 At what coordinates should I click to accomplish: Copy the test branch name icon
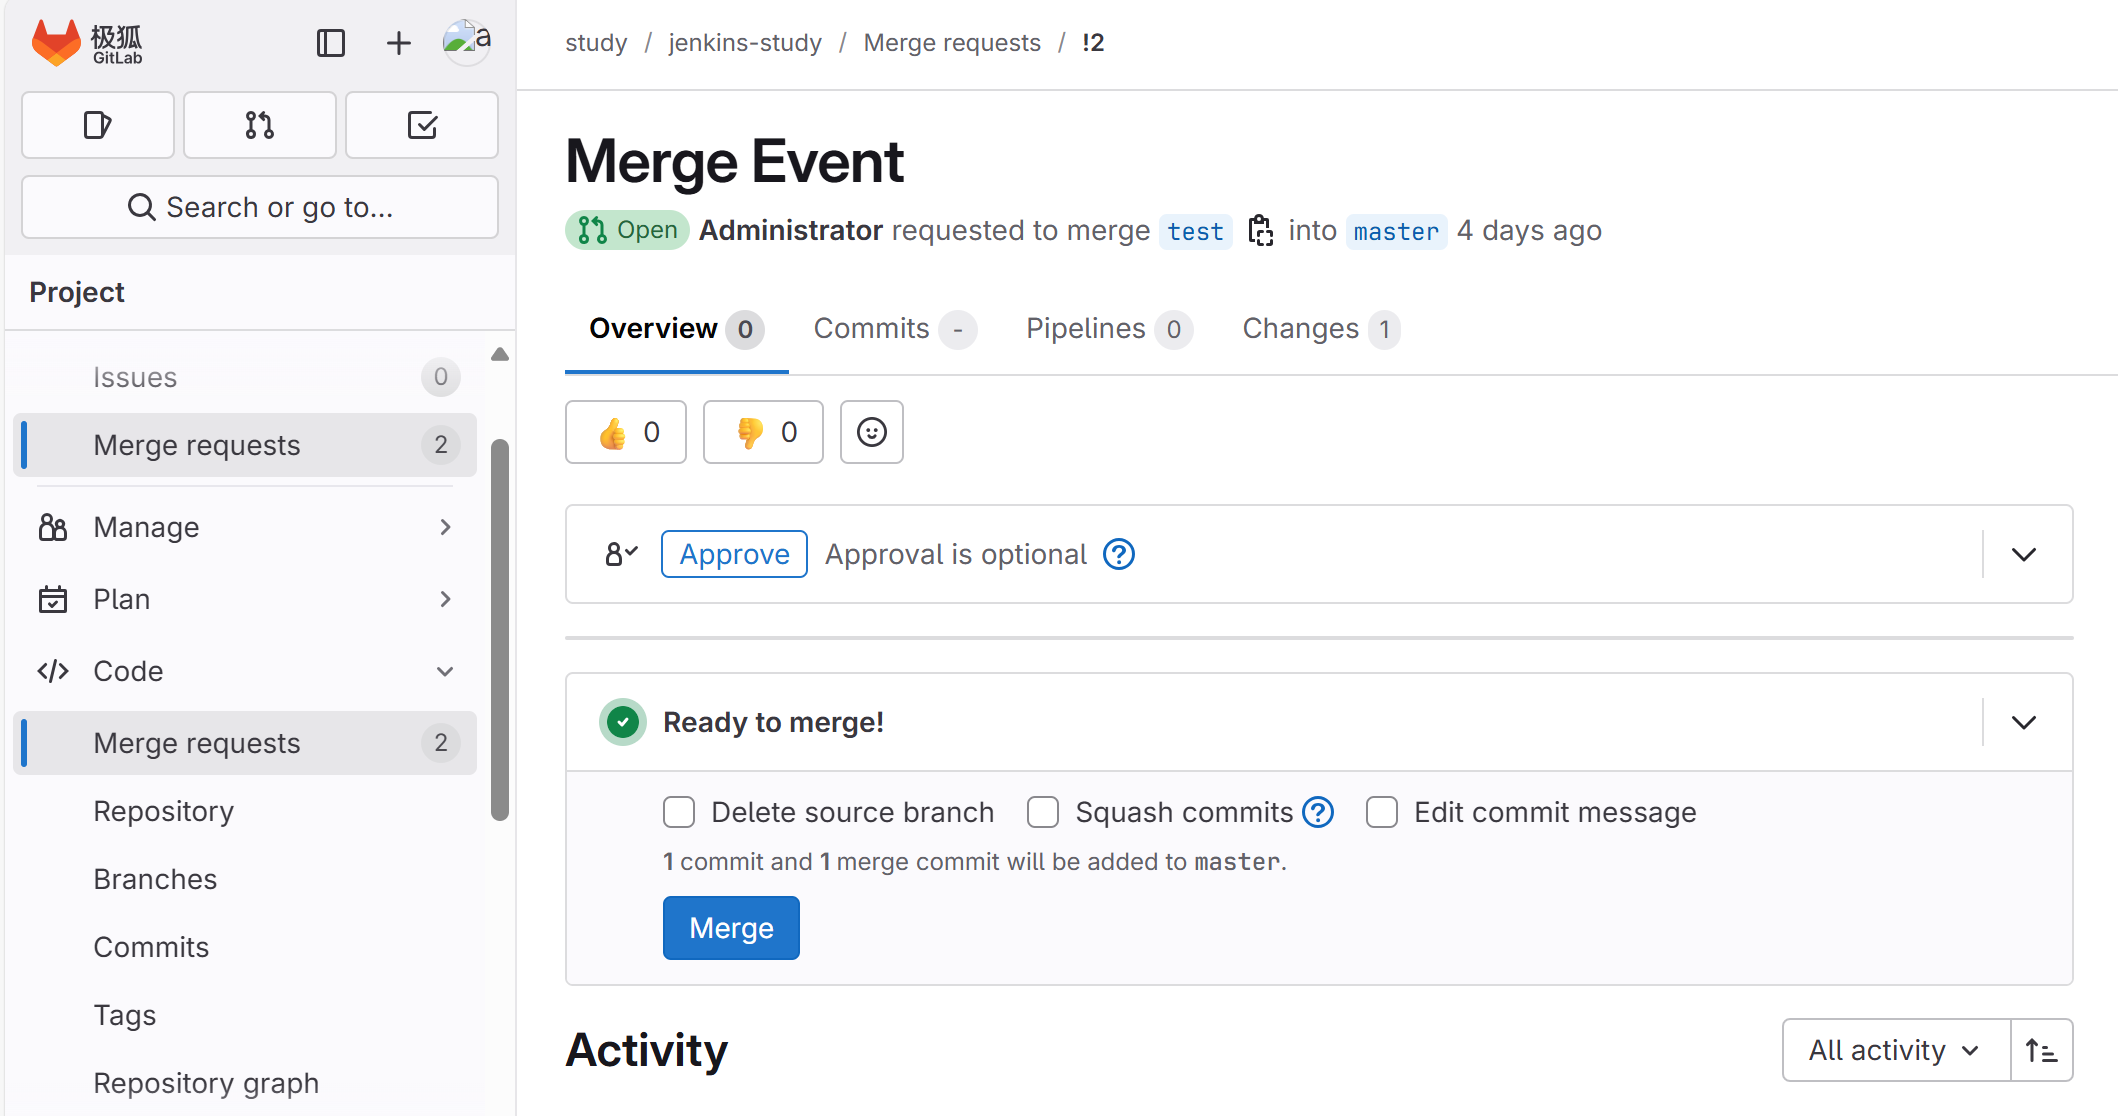point(1260,231)
